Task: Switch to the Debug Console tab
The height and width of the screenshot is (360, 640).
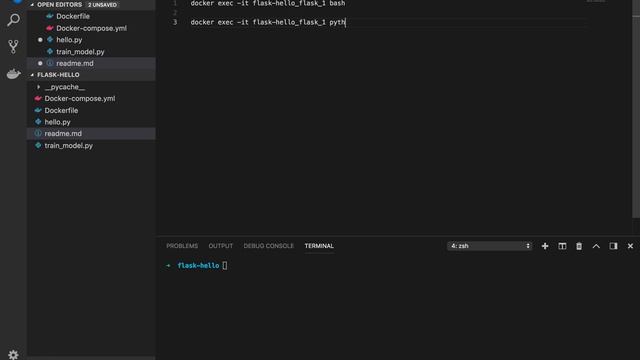Action: 269,246
